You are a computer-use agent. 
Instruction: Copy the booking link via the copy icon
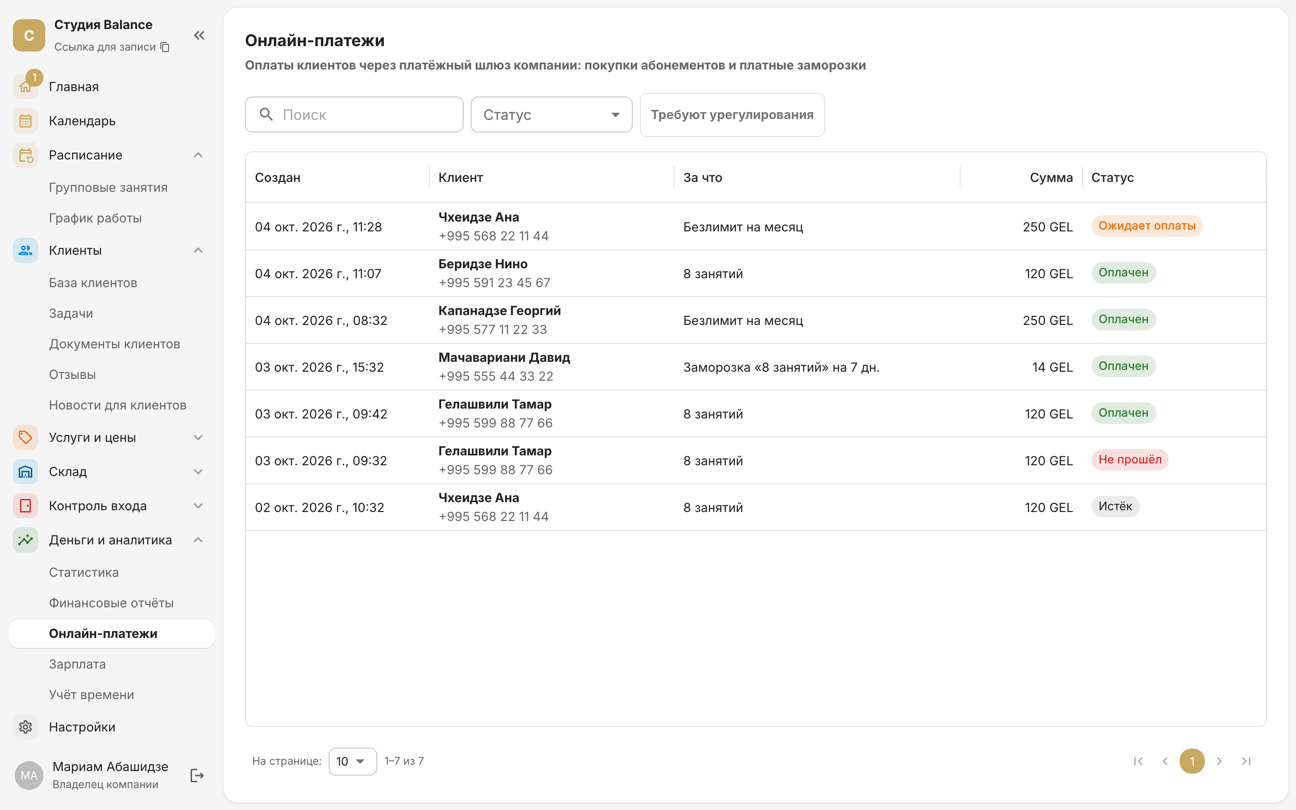pos(165,47)
